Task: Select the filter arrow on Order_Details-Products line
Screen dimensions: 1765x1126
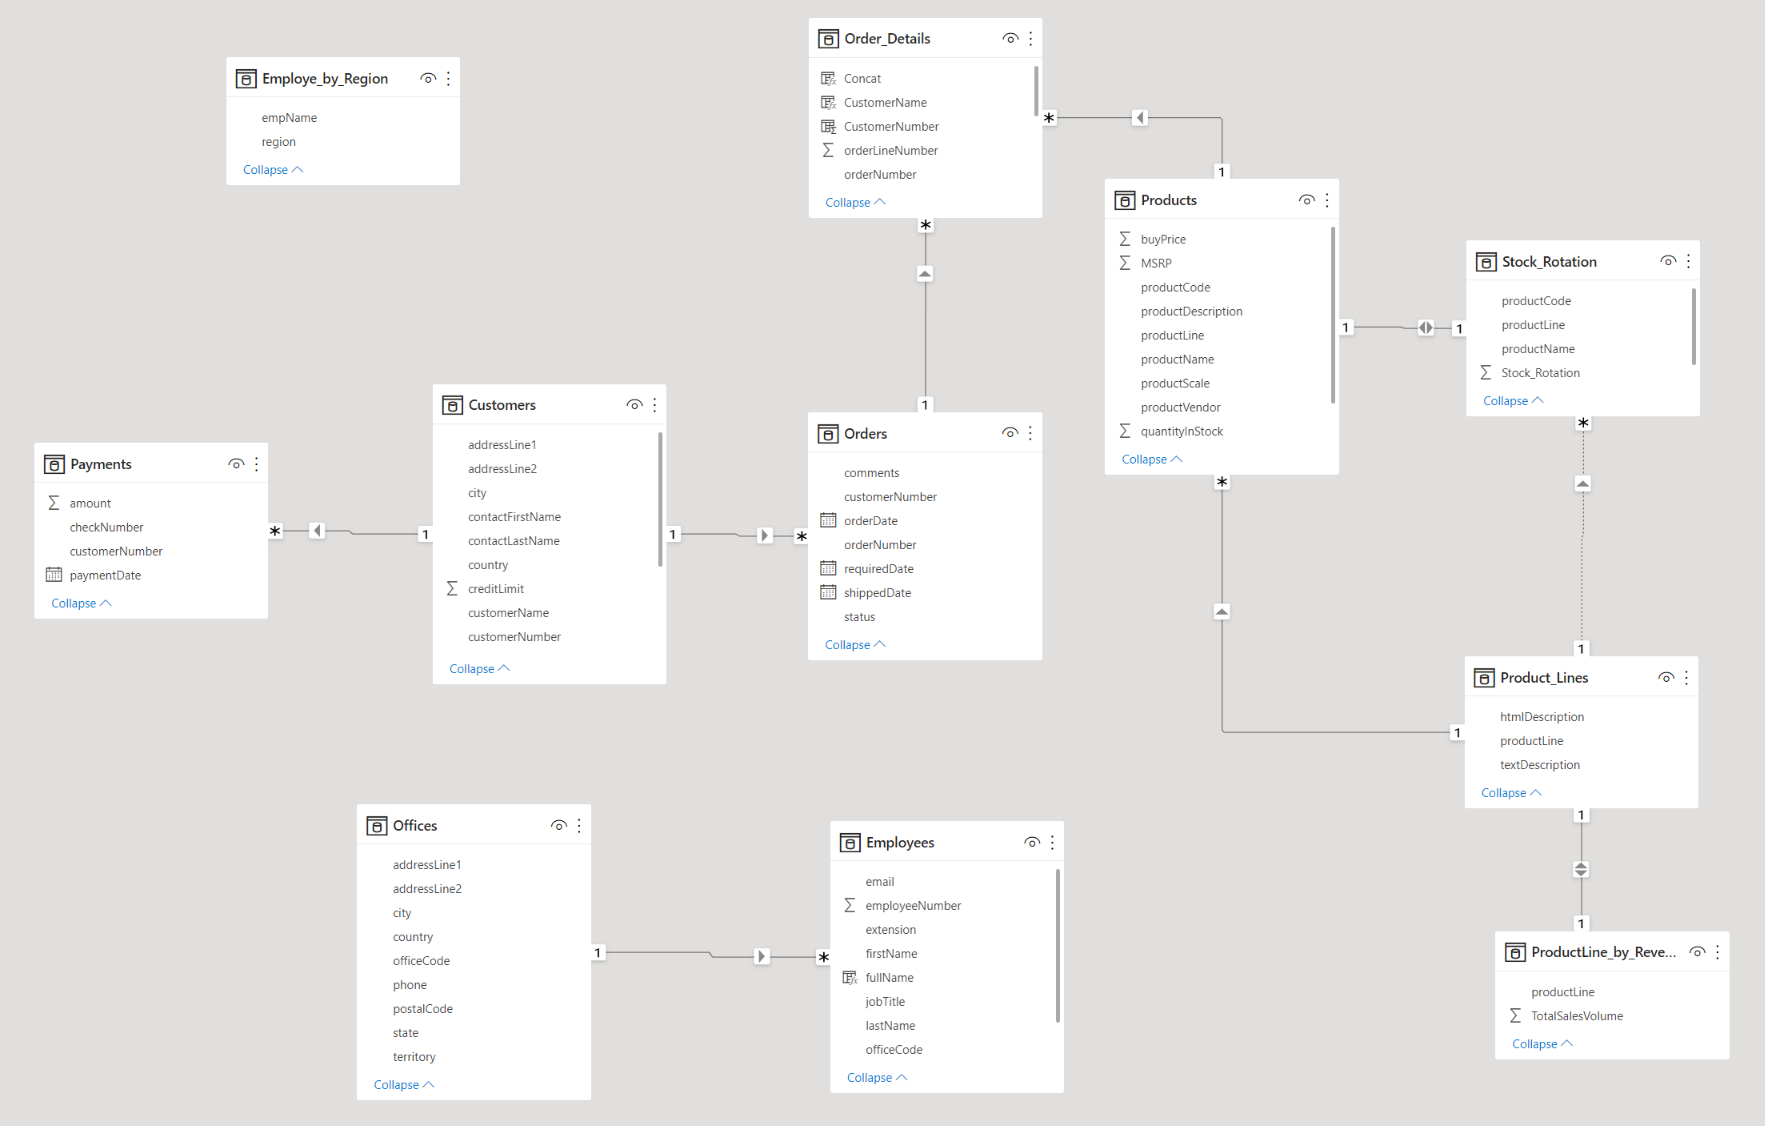Action: tap(1140, 118)
